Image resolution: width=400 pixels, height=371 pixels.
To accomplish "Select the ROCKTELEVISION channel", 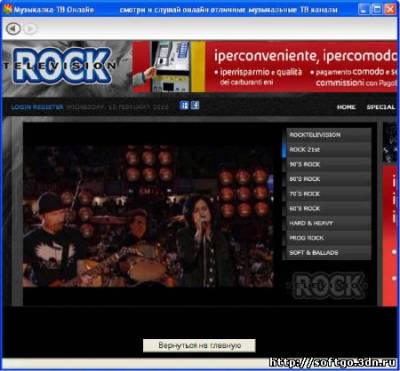I will (x=327, y=135).
